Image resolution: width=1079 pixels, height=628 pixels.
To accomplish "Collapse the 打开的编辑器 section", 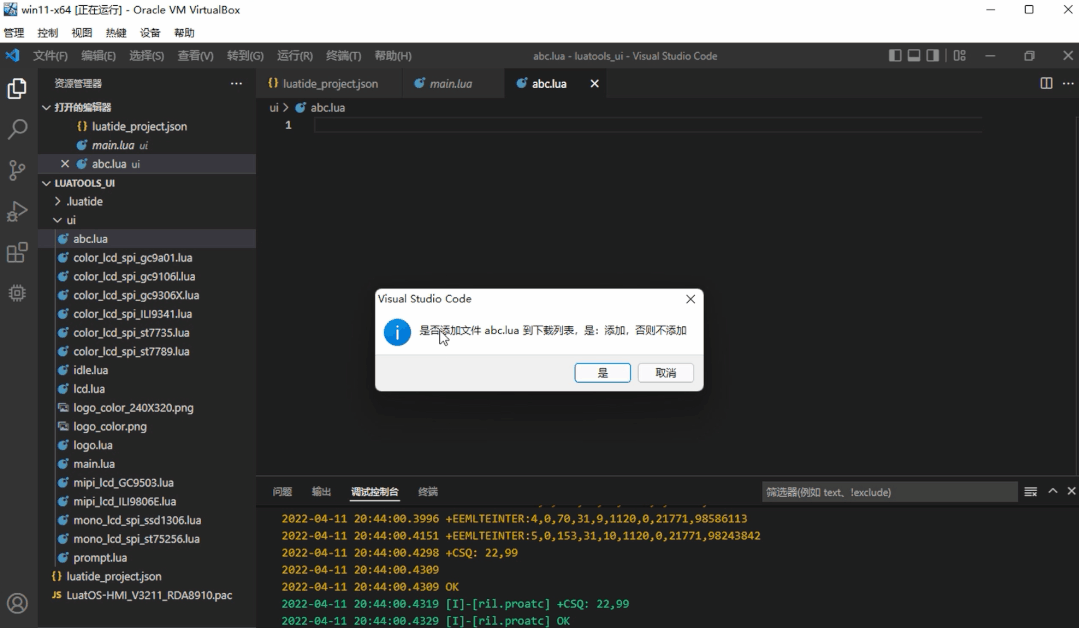I will (45, 107).
